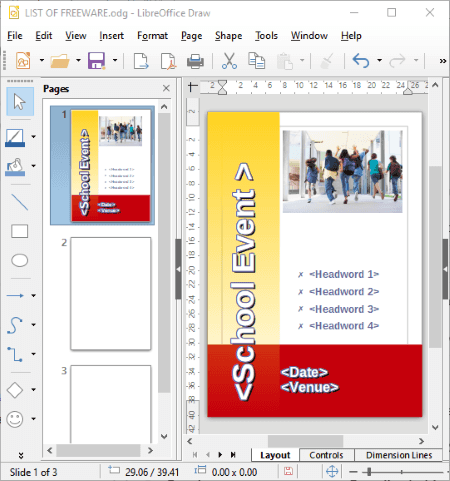Click the Undo arrow icon
Screen dimensions: 450x481
pyautogui.click(x=361, y=61)
